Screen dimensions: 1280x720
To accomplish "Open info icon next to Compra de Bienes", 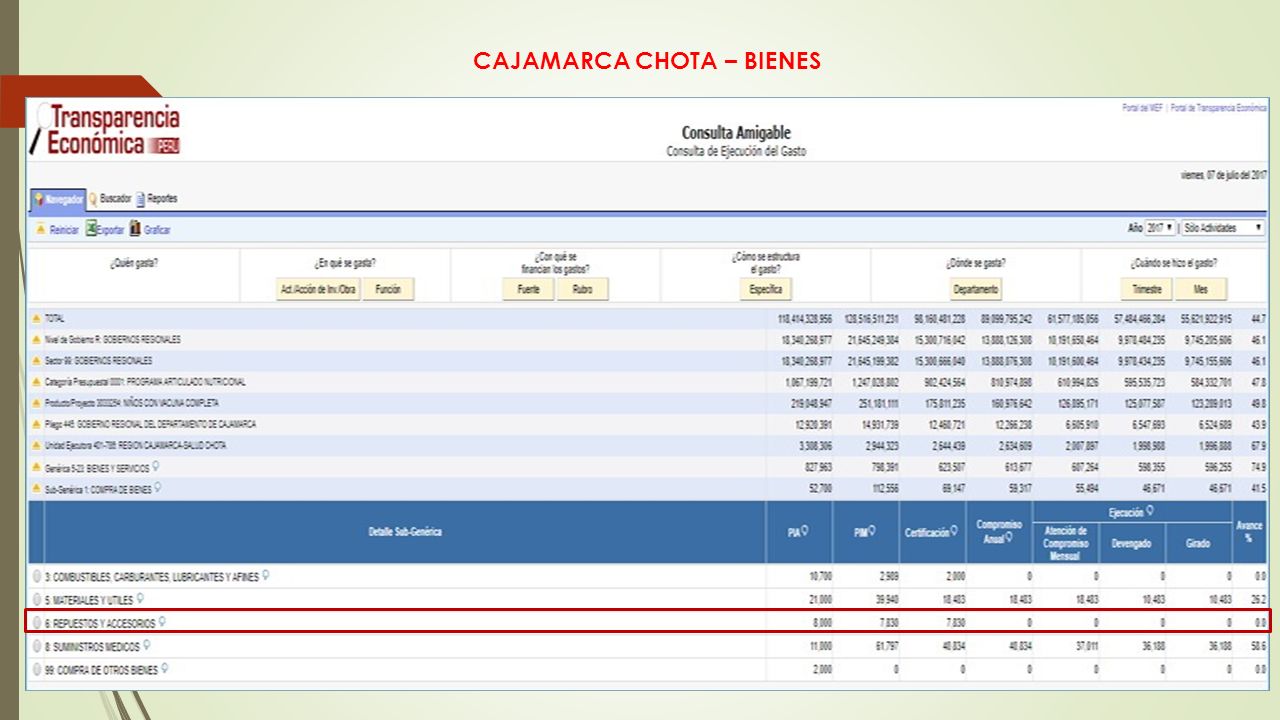I will (158, 488).
